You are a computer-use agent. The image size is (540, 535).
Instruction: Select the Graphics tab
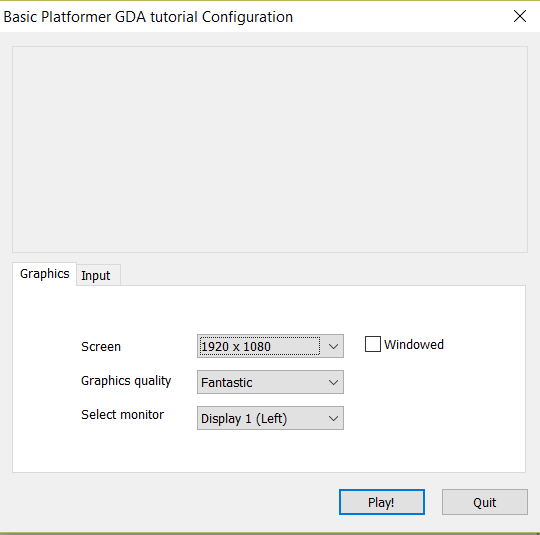click(x=44, y=274)
